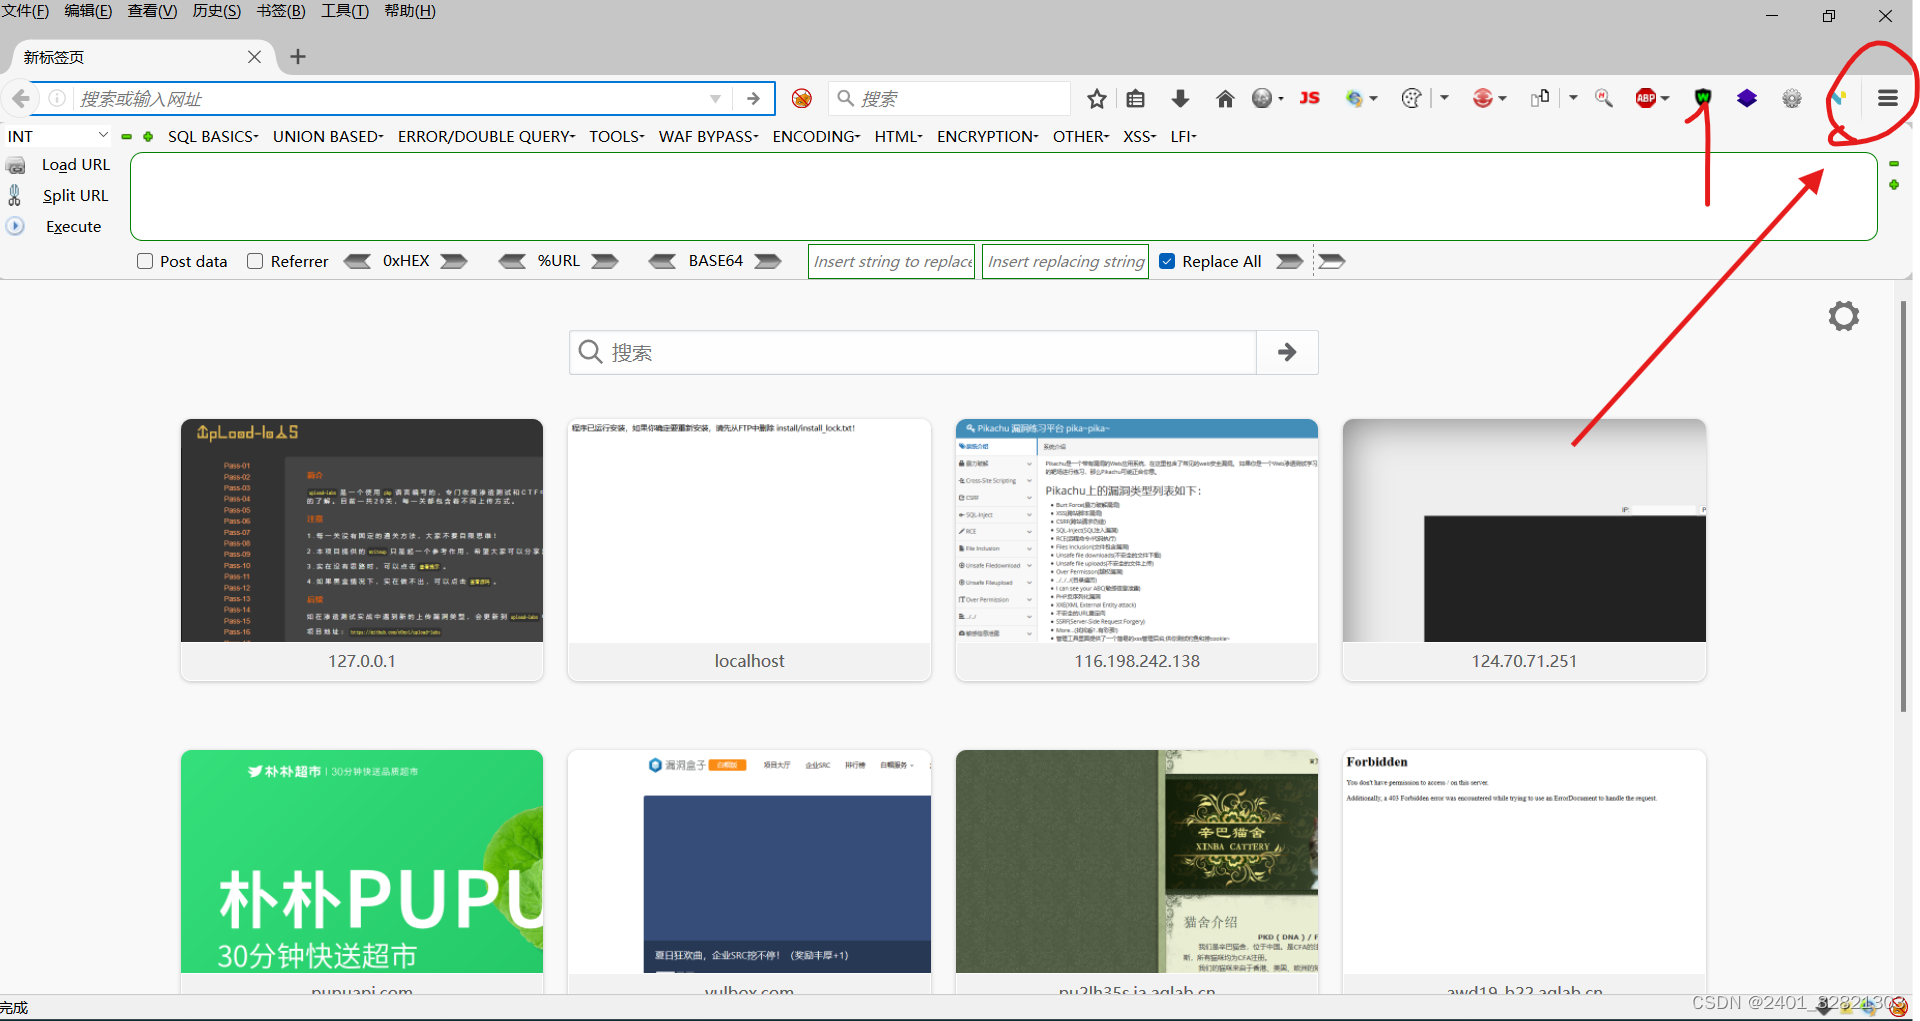This screenshot has height=1021, width=1920.
Task: Expand the ERROR/DOUBLE QUERY menu
Action: tap(486, 136)
